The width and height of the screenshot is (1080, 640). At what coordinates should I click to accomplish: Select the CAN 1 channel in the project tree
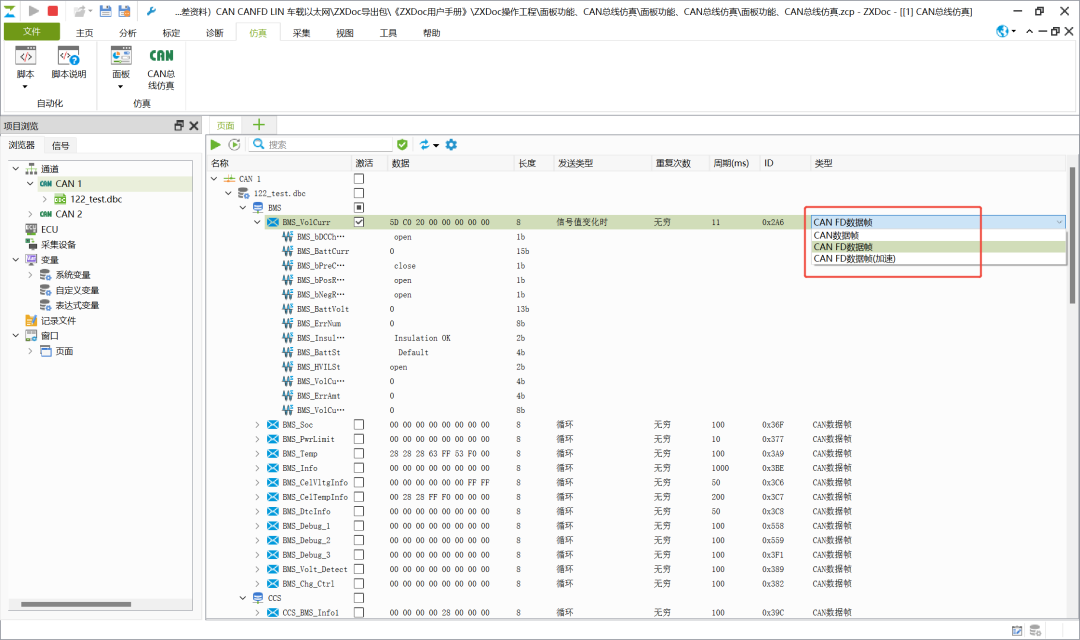68,183
